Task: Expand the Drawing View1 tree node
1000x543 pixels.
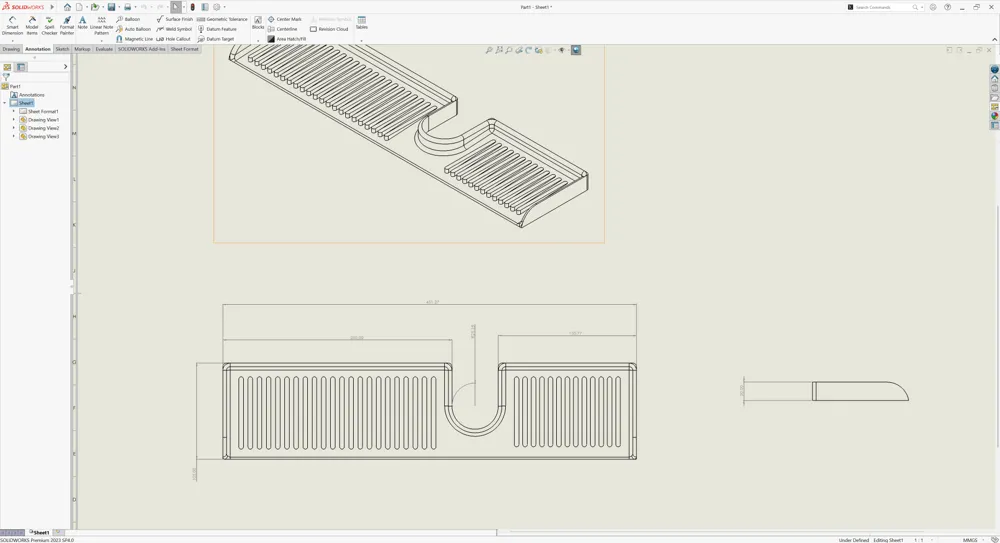Action: pyautogui.click(x=13, y=119)
